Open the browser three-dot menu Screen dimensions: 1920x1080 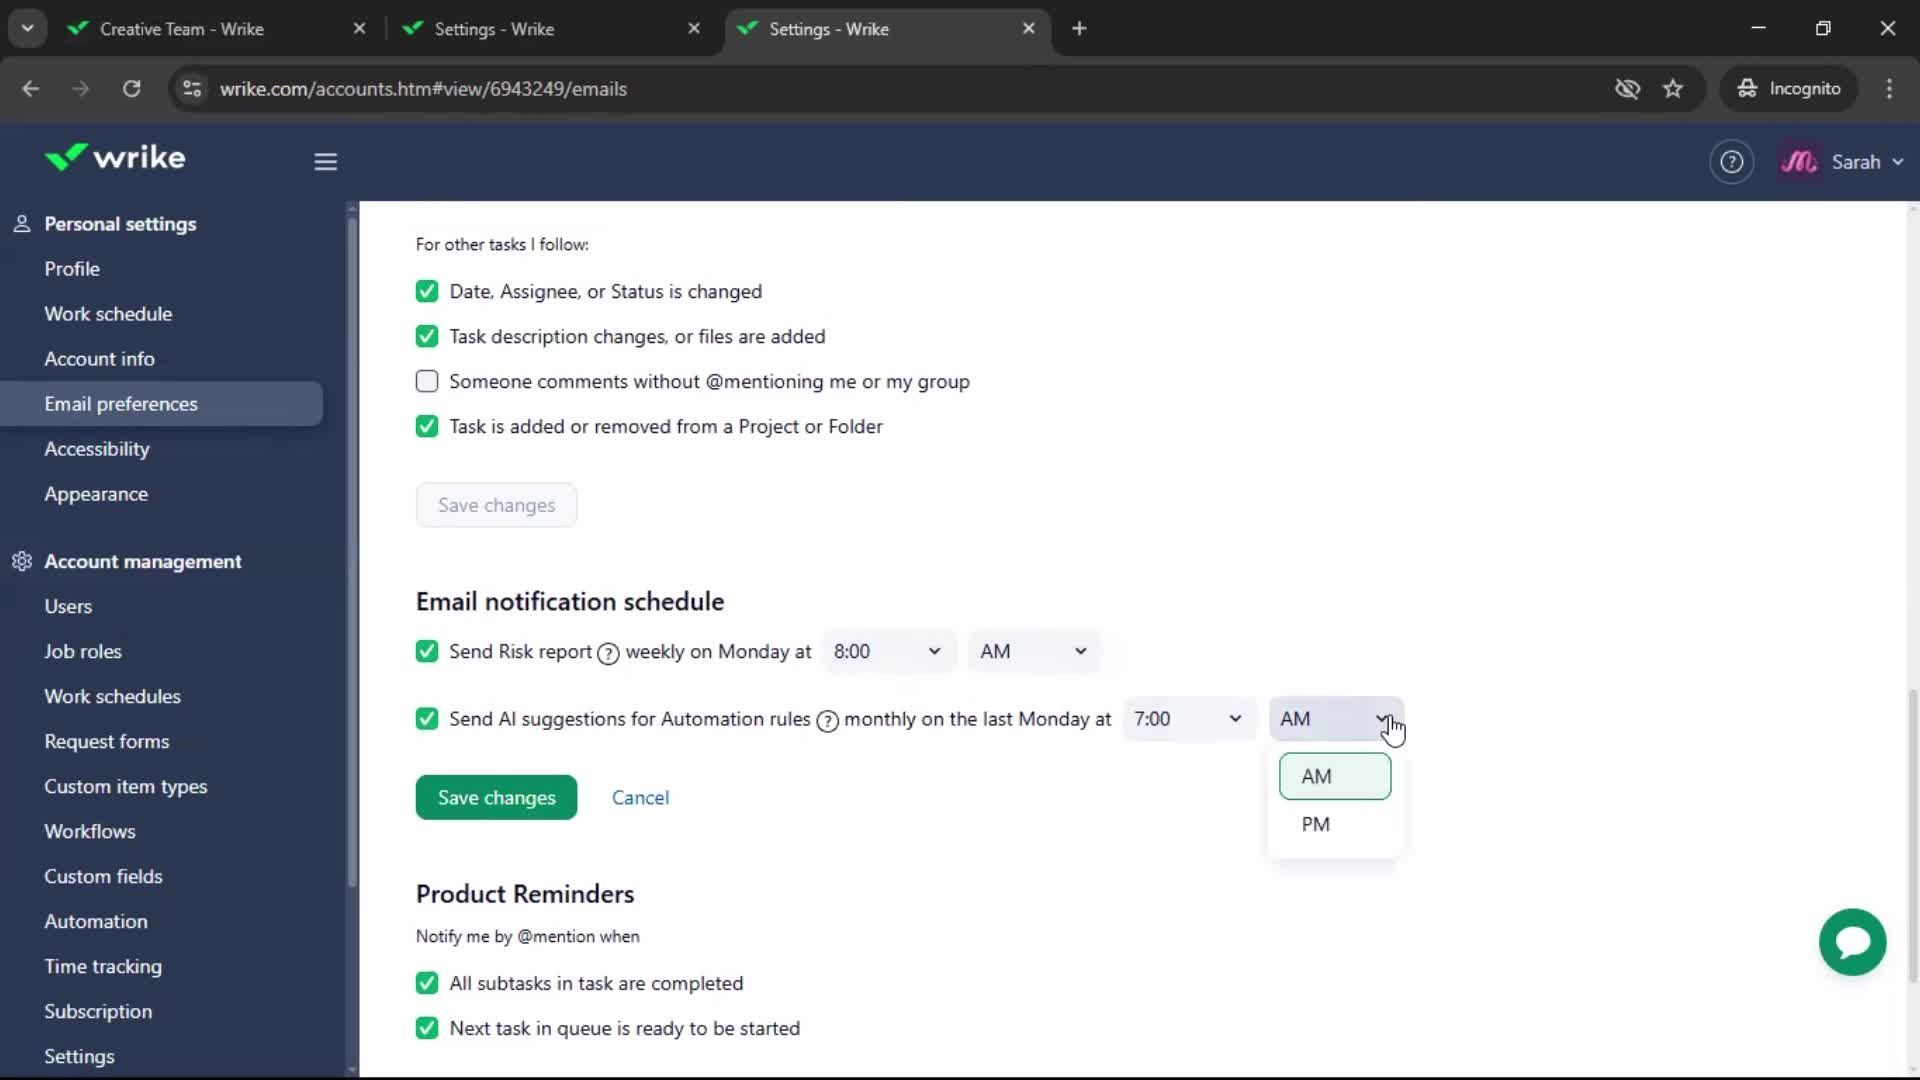[x=1889, y=88]
